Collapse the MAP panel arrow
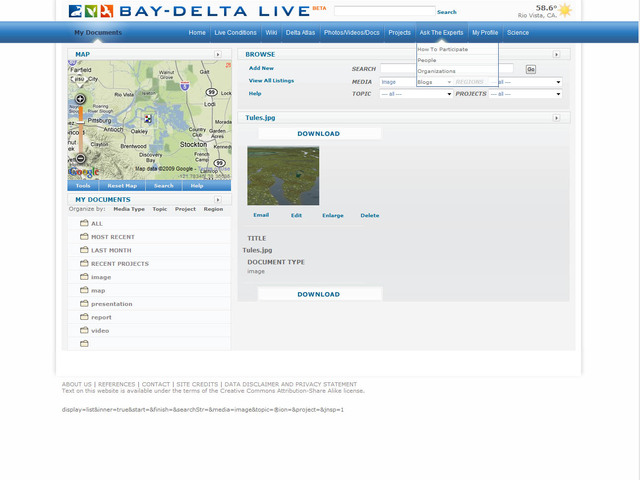The width and height of the screenshot is (640, 480). [x=218, y=54]
